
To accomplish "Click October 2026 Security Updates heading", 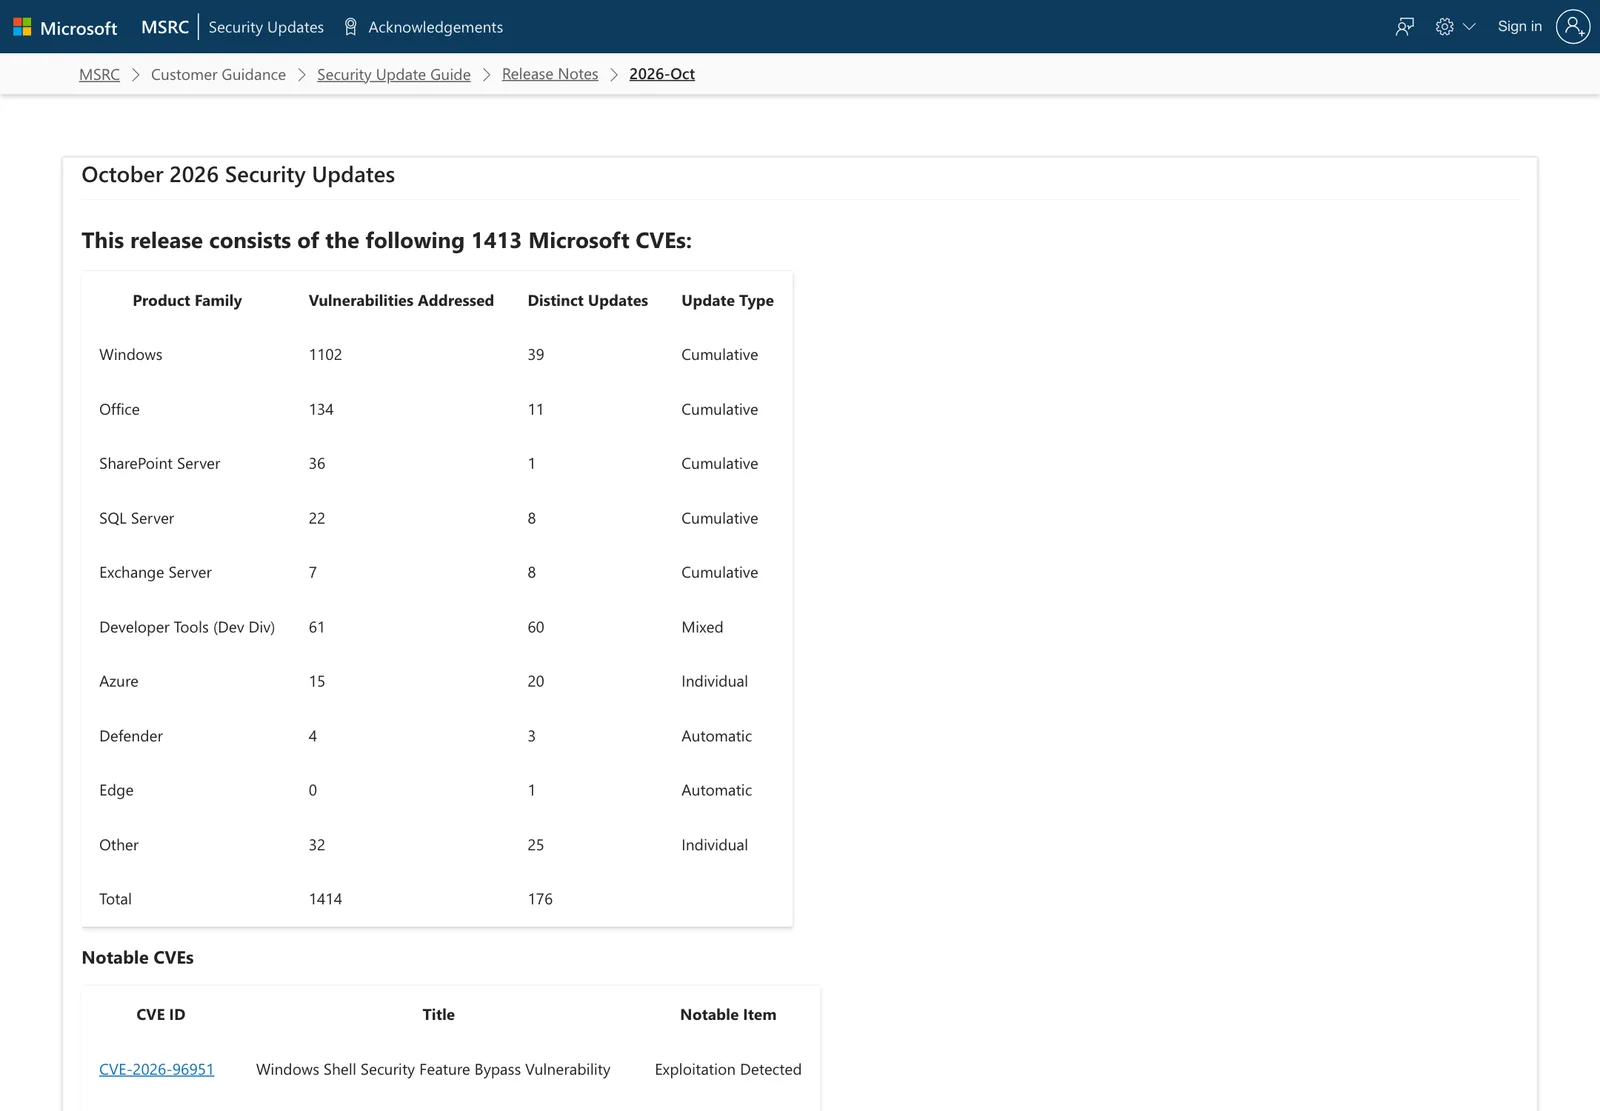I will [238, 175].
